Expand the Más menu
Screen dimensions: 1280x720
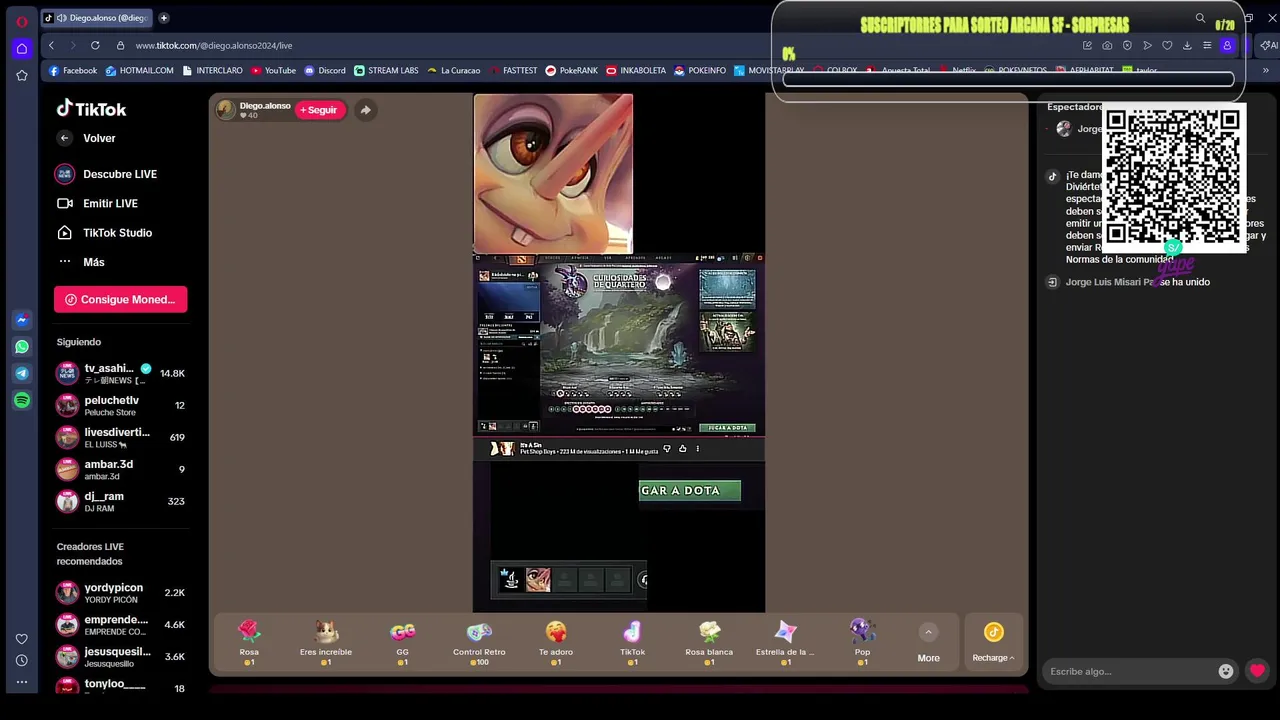[80, 262]
